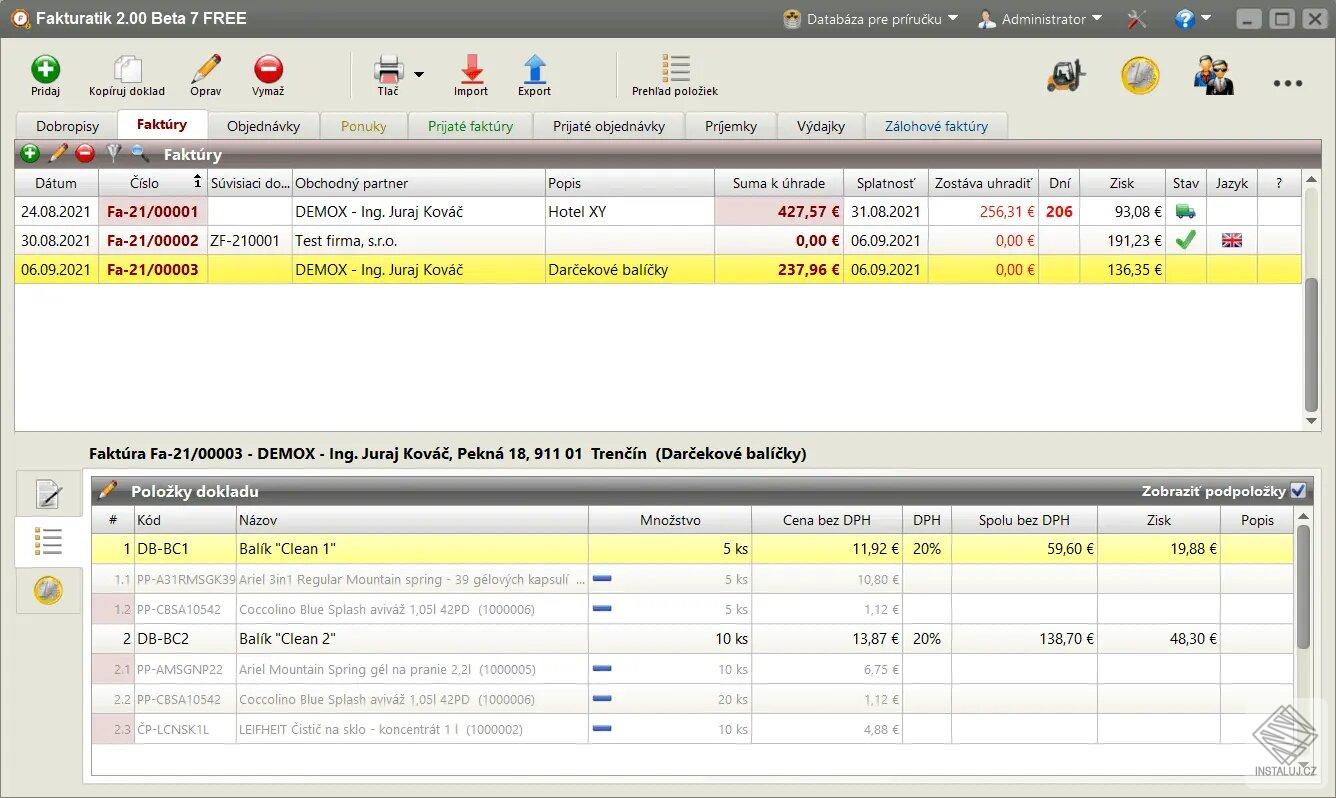Click small pencil edit icon in Faktúry header

pyautogui.click(x=58, y=154)
